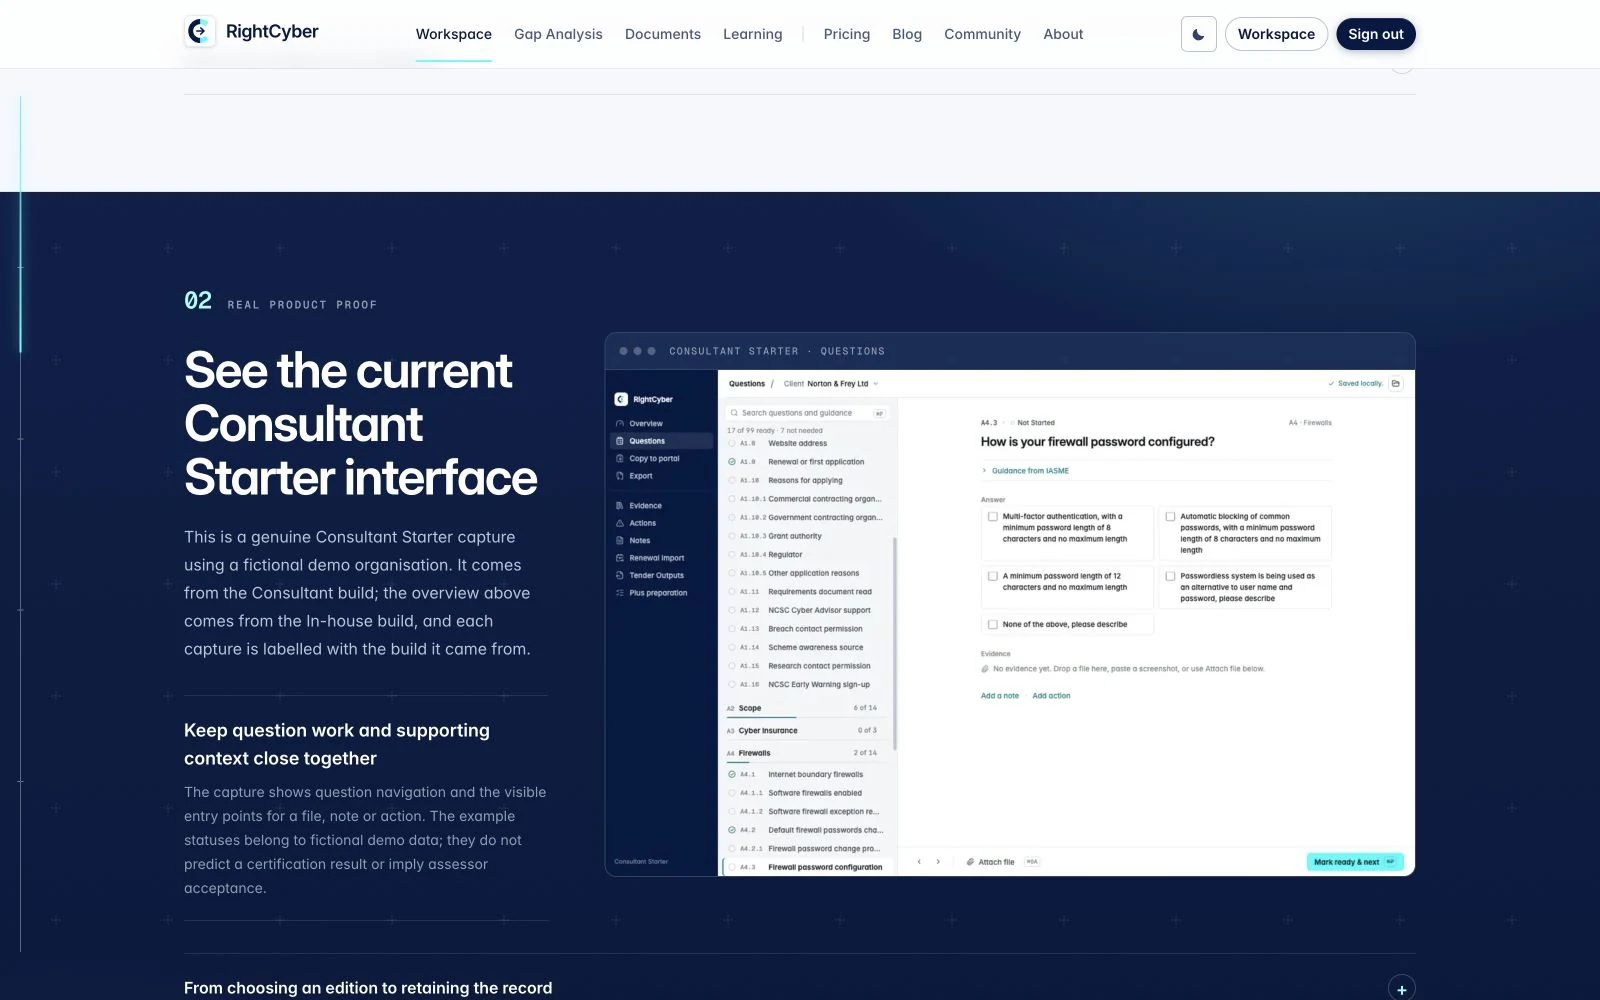Click the RightCyber logo icon in the header
The width and height of the screenshot is (1600, 1000).
click(200, 32)
